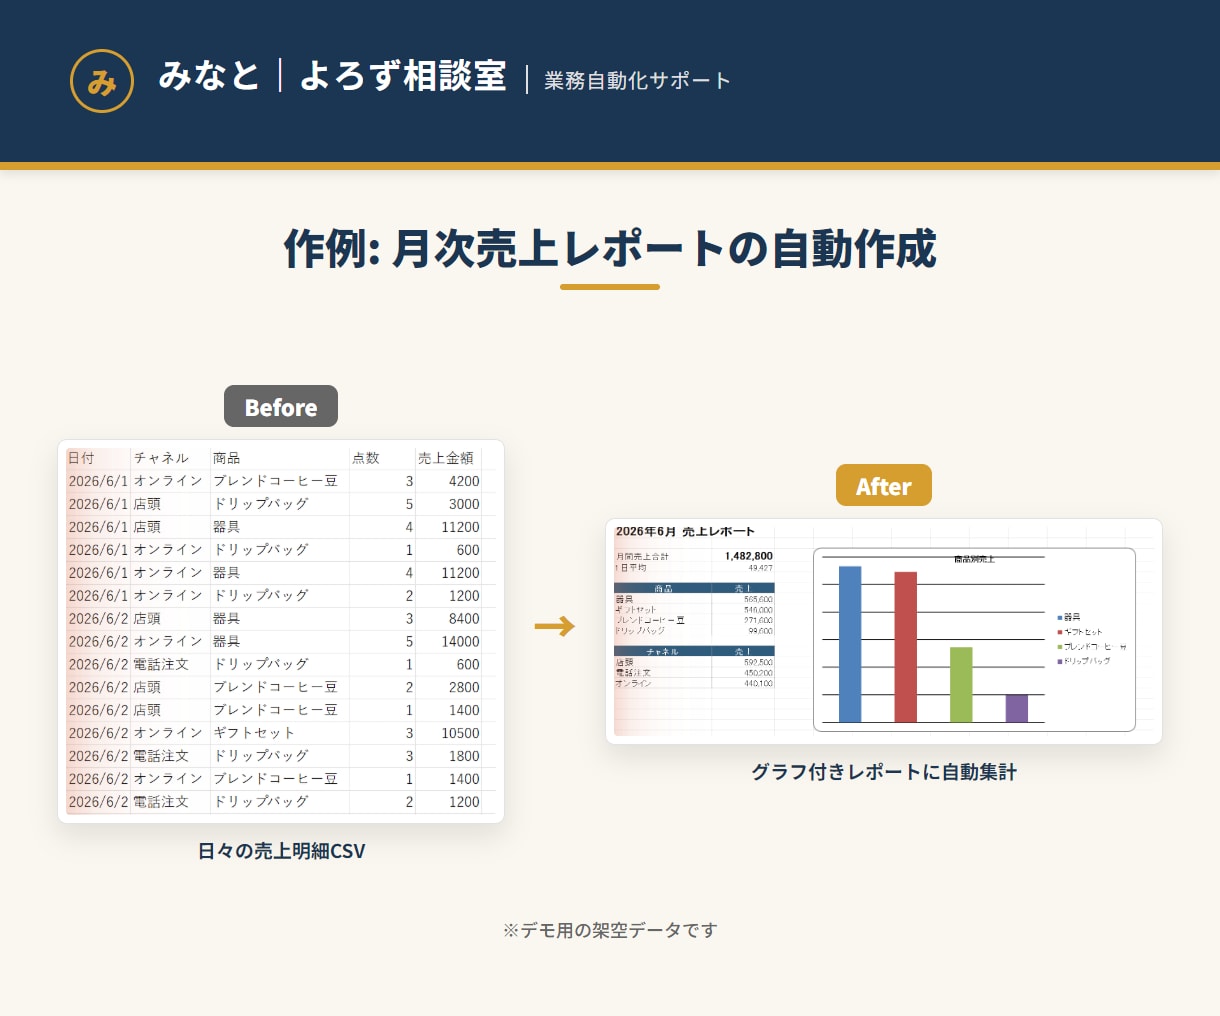This screenshot has height=1016, width=1220.
Task: Click the 4200 amount cell
Action: tap(464, 481)
